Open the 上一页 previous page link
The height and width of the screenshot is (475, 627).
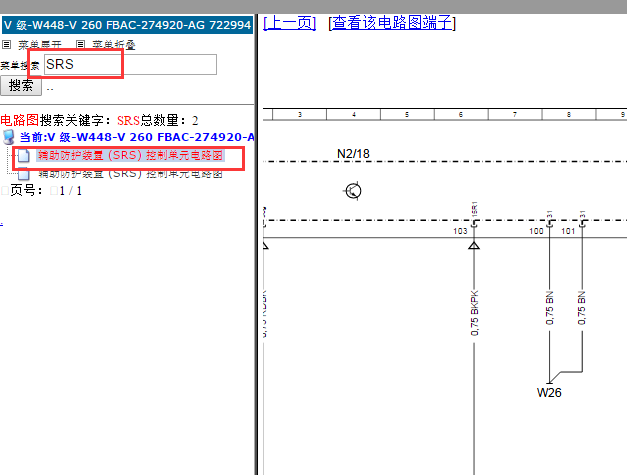click(290, 23)
